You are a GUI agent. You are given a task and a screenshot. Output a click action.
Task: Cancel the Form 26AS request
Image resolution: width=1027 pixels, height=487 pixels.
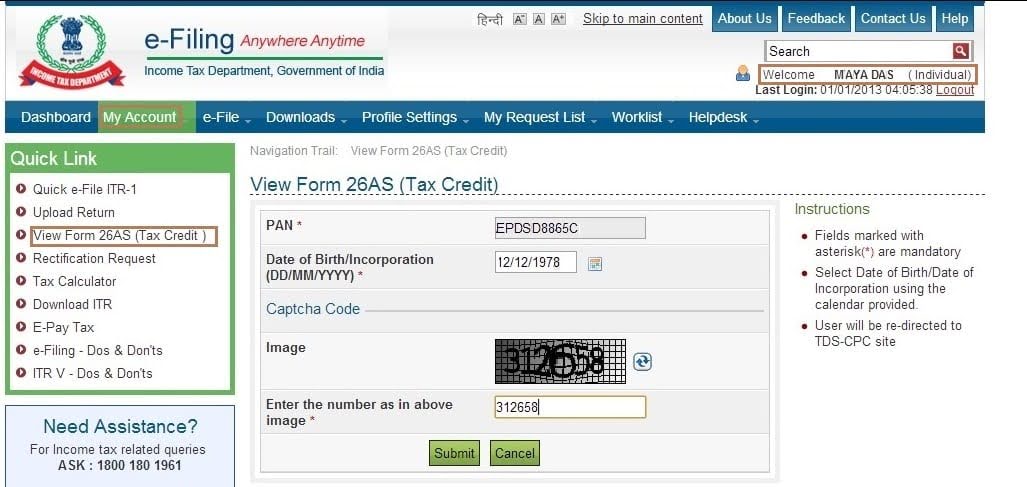pos(515,453)
